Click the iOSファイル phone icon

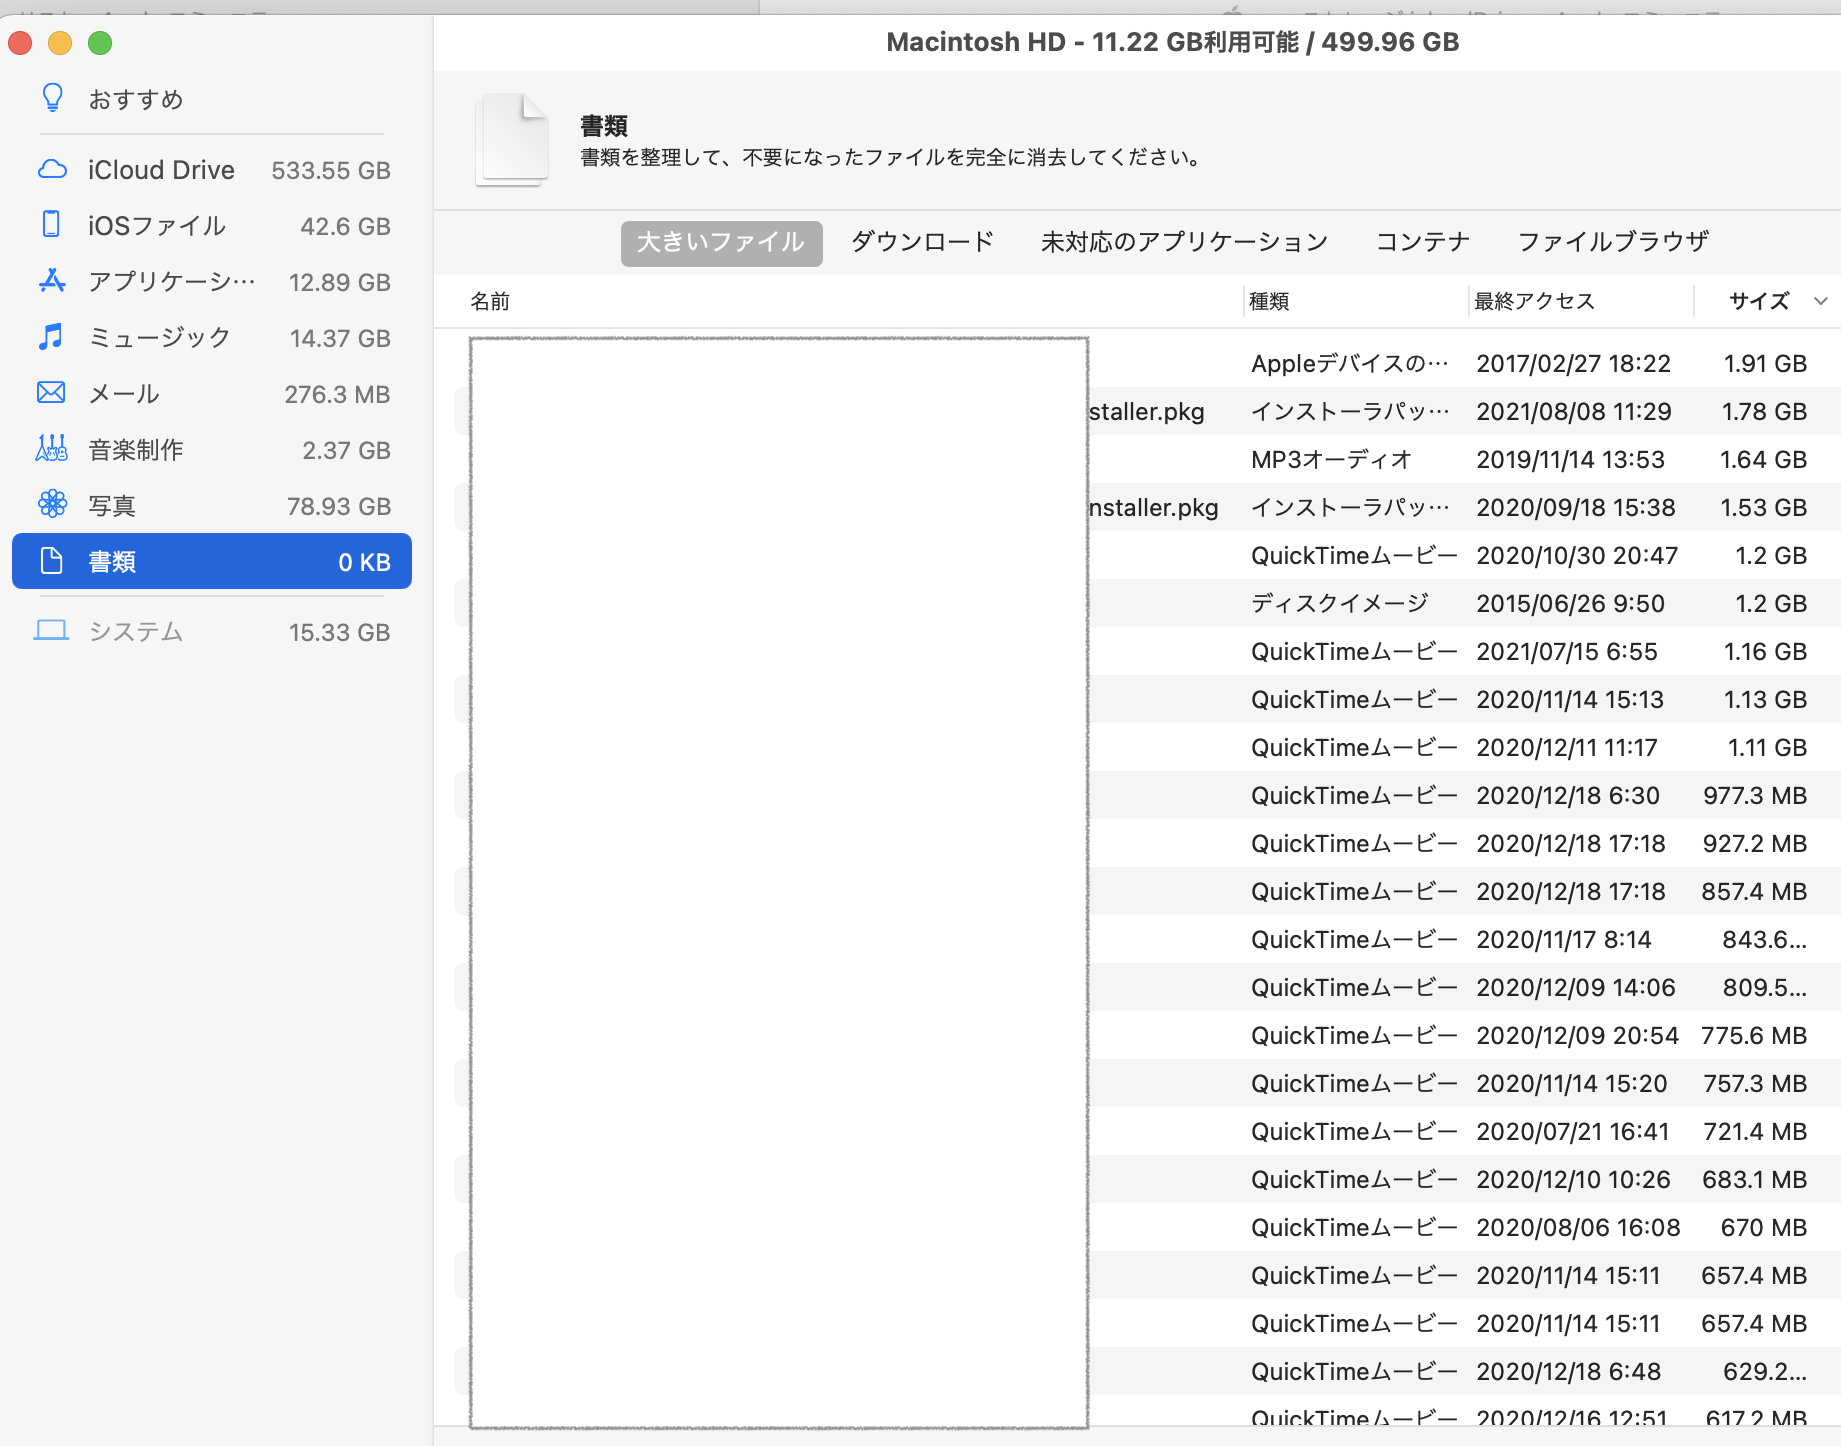coord(52,225)
